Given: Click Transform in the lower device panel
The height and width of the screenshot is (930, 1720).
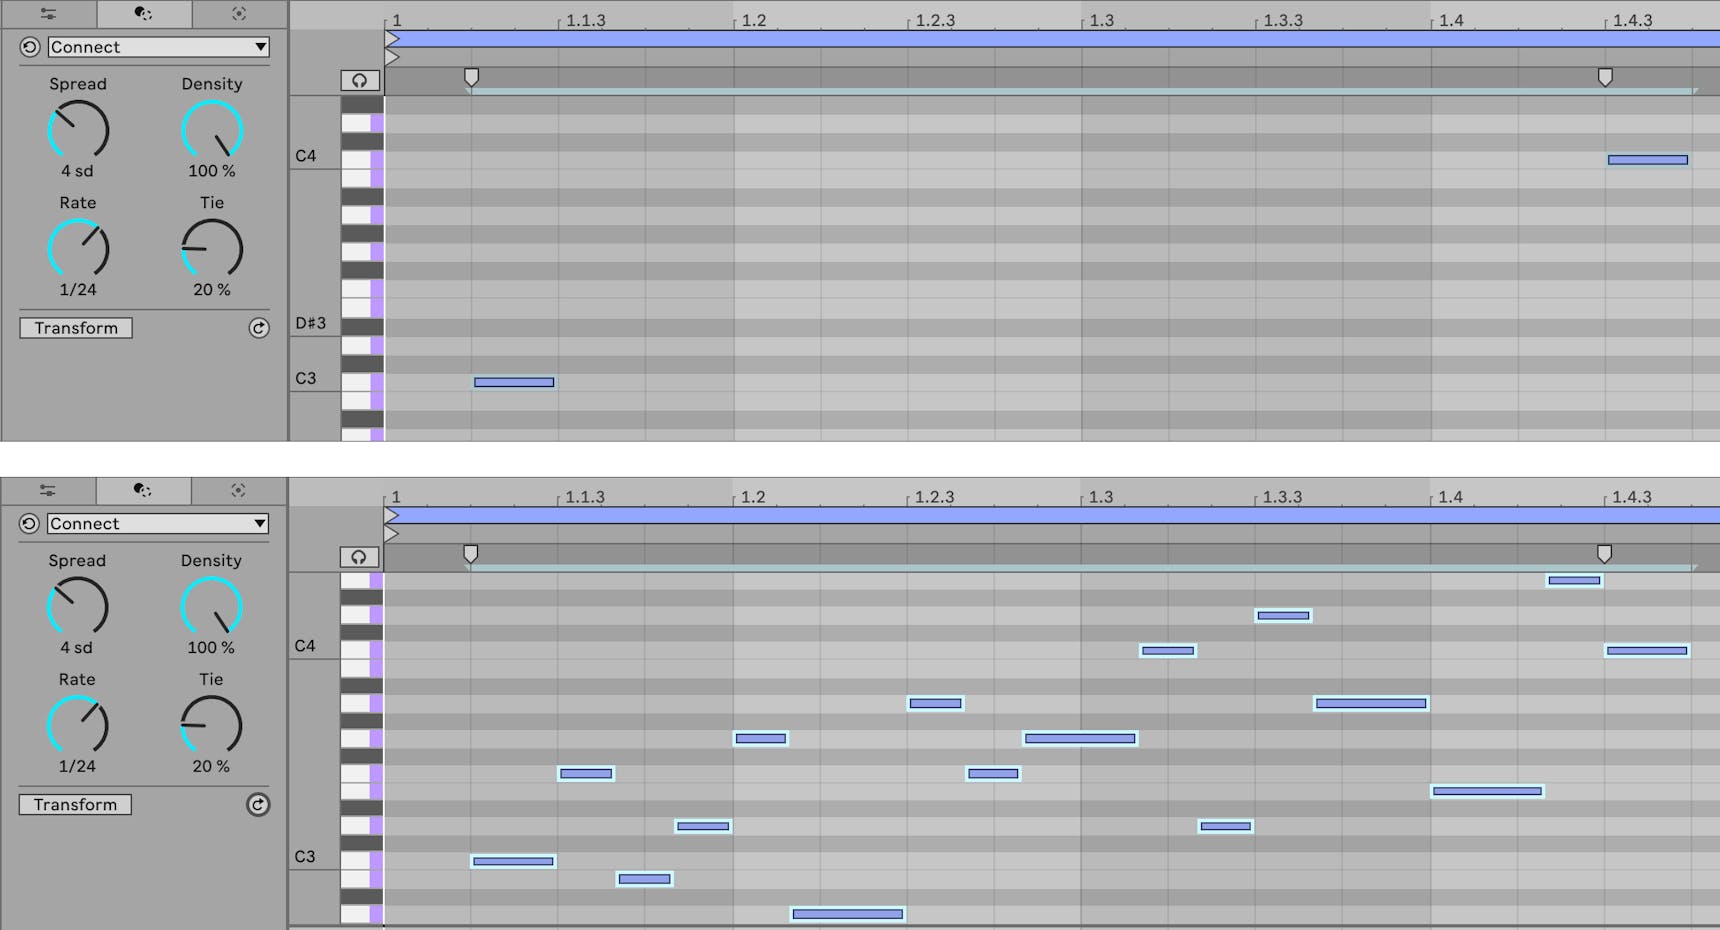Looking at the screenshot, I should click(75, 804).
